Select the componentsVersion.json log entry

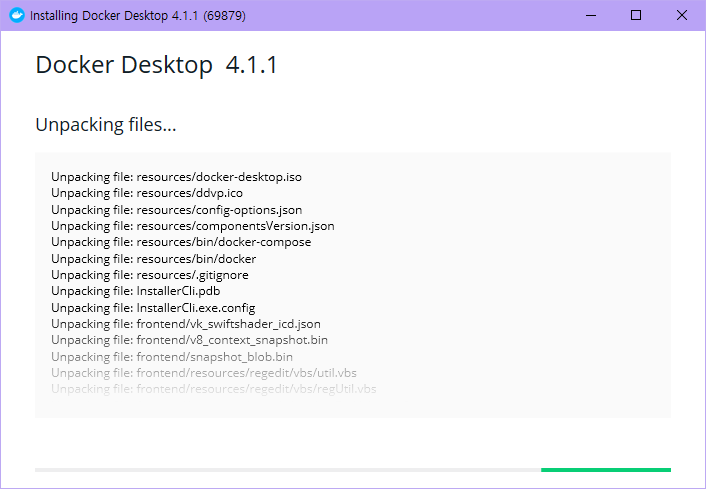192,226
